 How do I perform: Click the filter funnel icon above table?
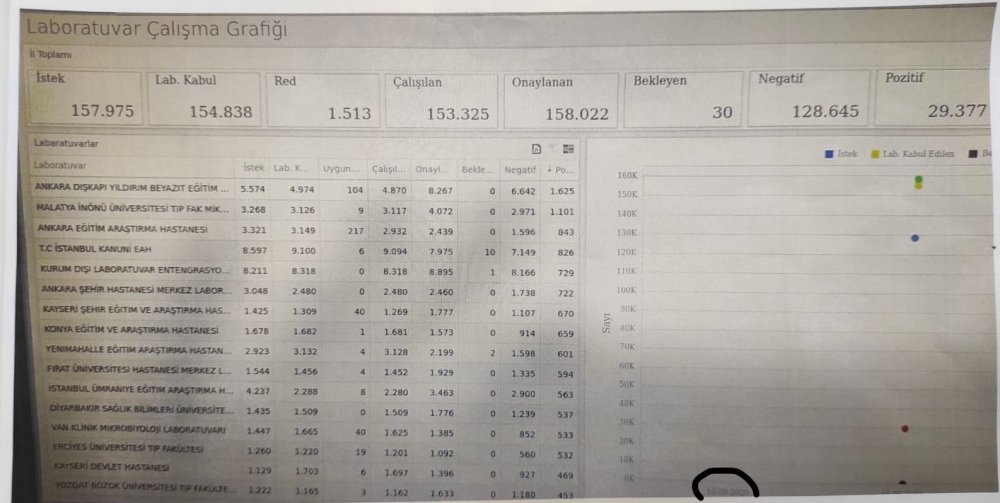click(552, 149)
